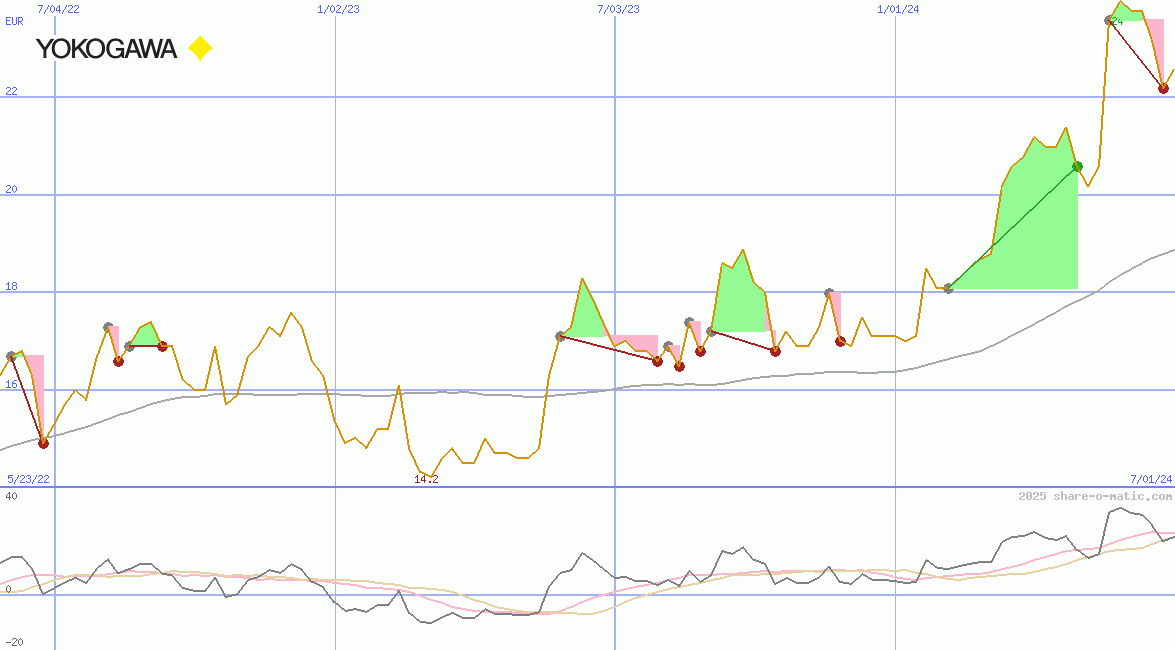Viewport: 1175px width, 650px height.
Task: Click the 1/02/23 date label
Action: tap(338, 9)
